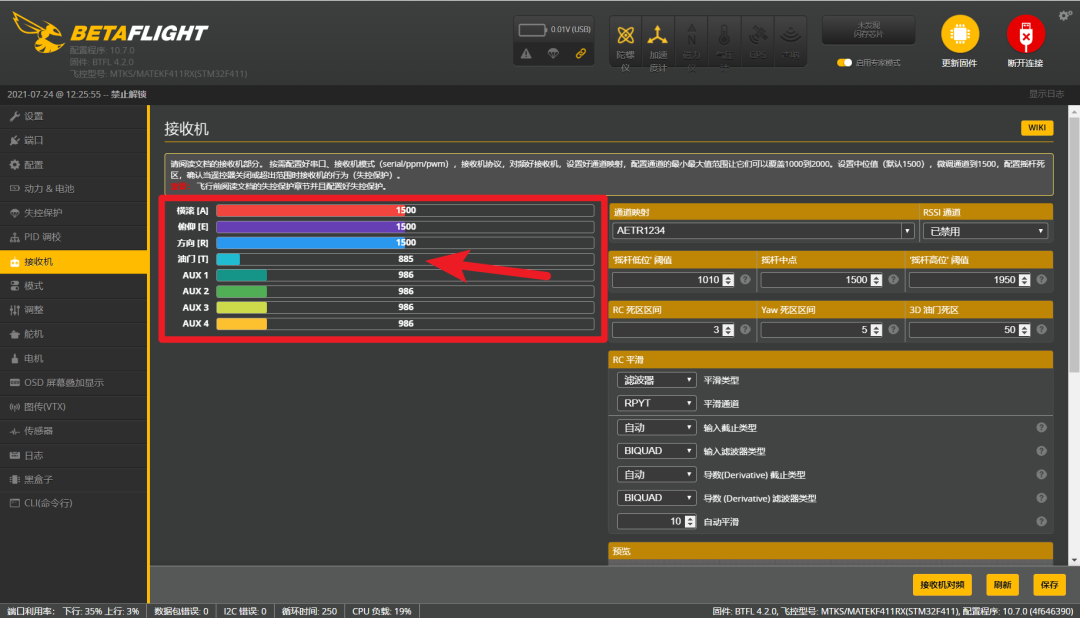1080x618 pixels.
Task: Open the 通道映射 AETR1234 dropdown
Action: pos(763,231)
